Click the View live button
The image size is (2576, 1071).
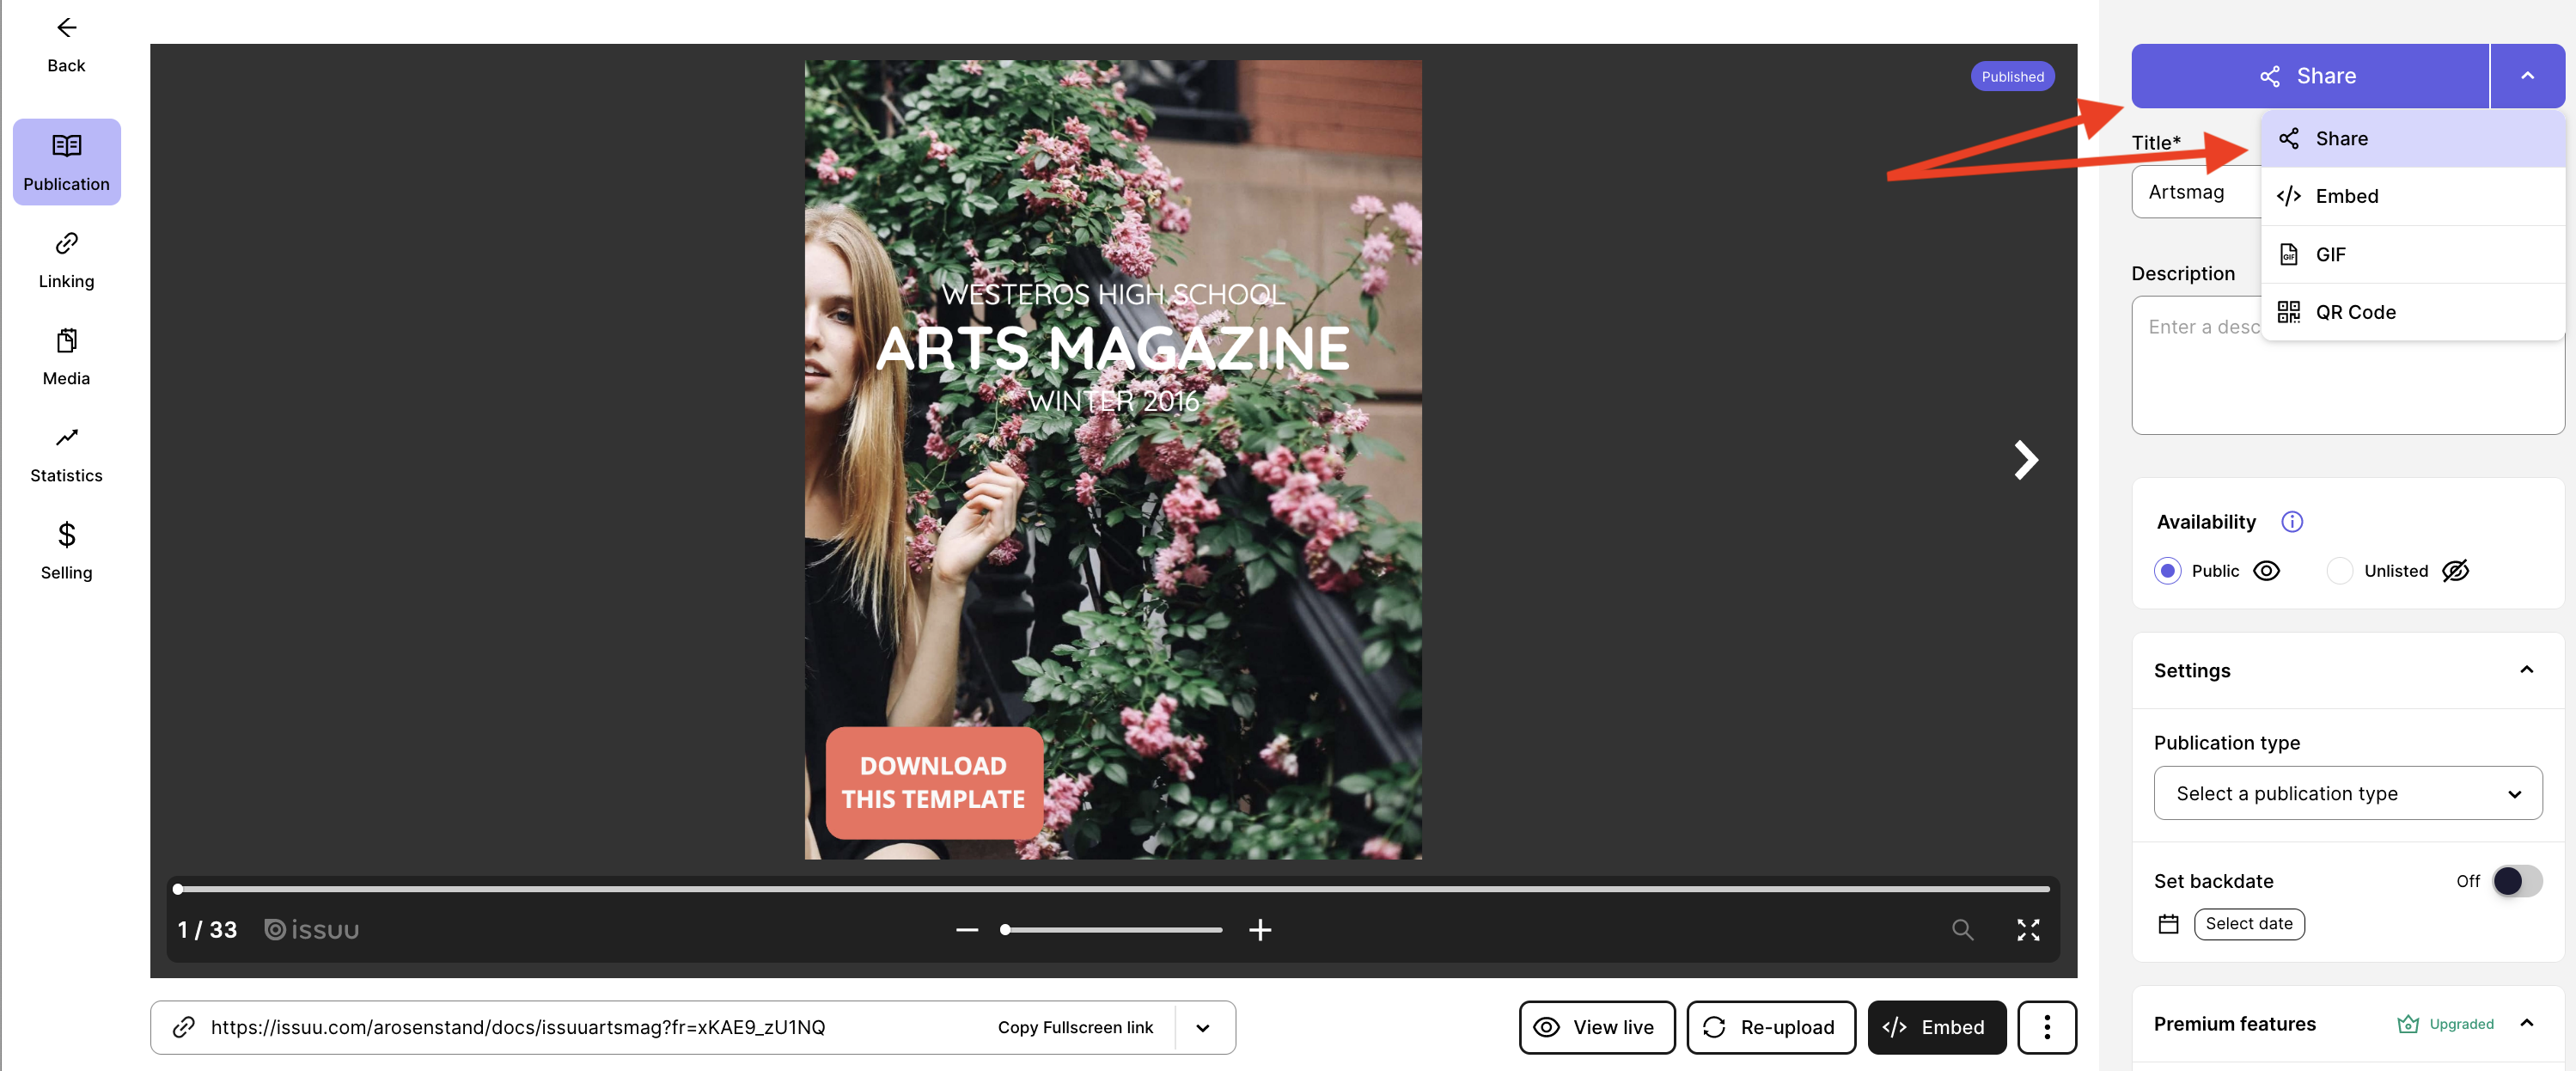(1596, 1027)
